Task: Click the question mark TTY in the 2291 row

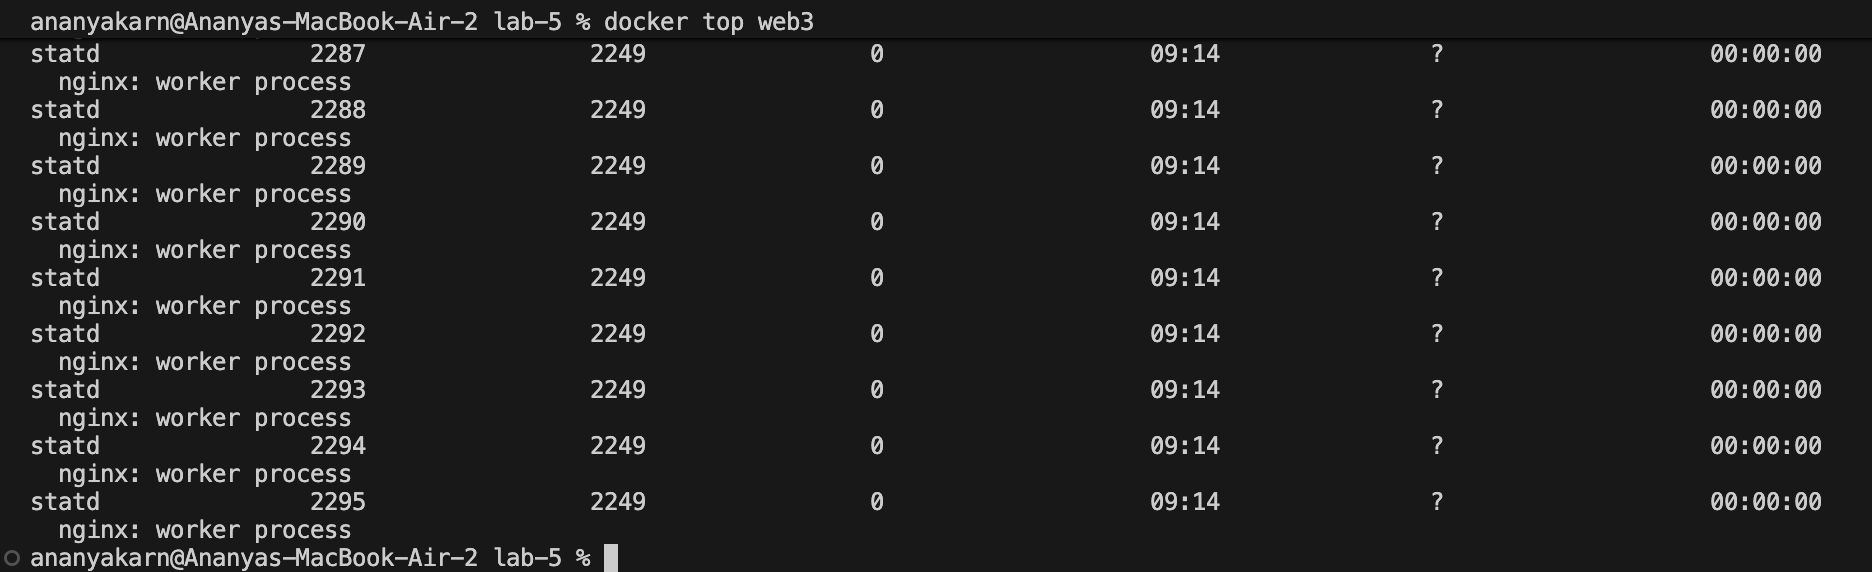Action: pyautogui.click(x=1436, y=278)
